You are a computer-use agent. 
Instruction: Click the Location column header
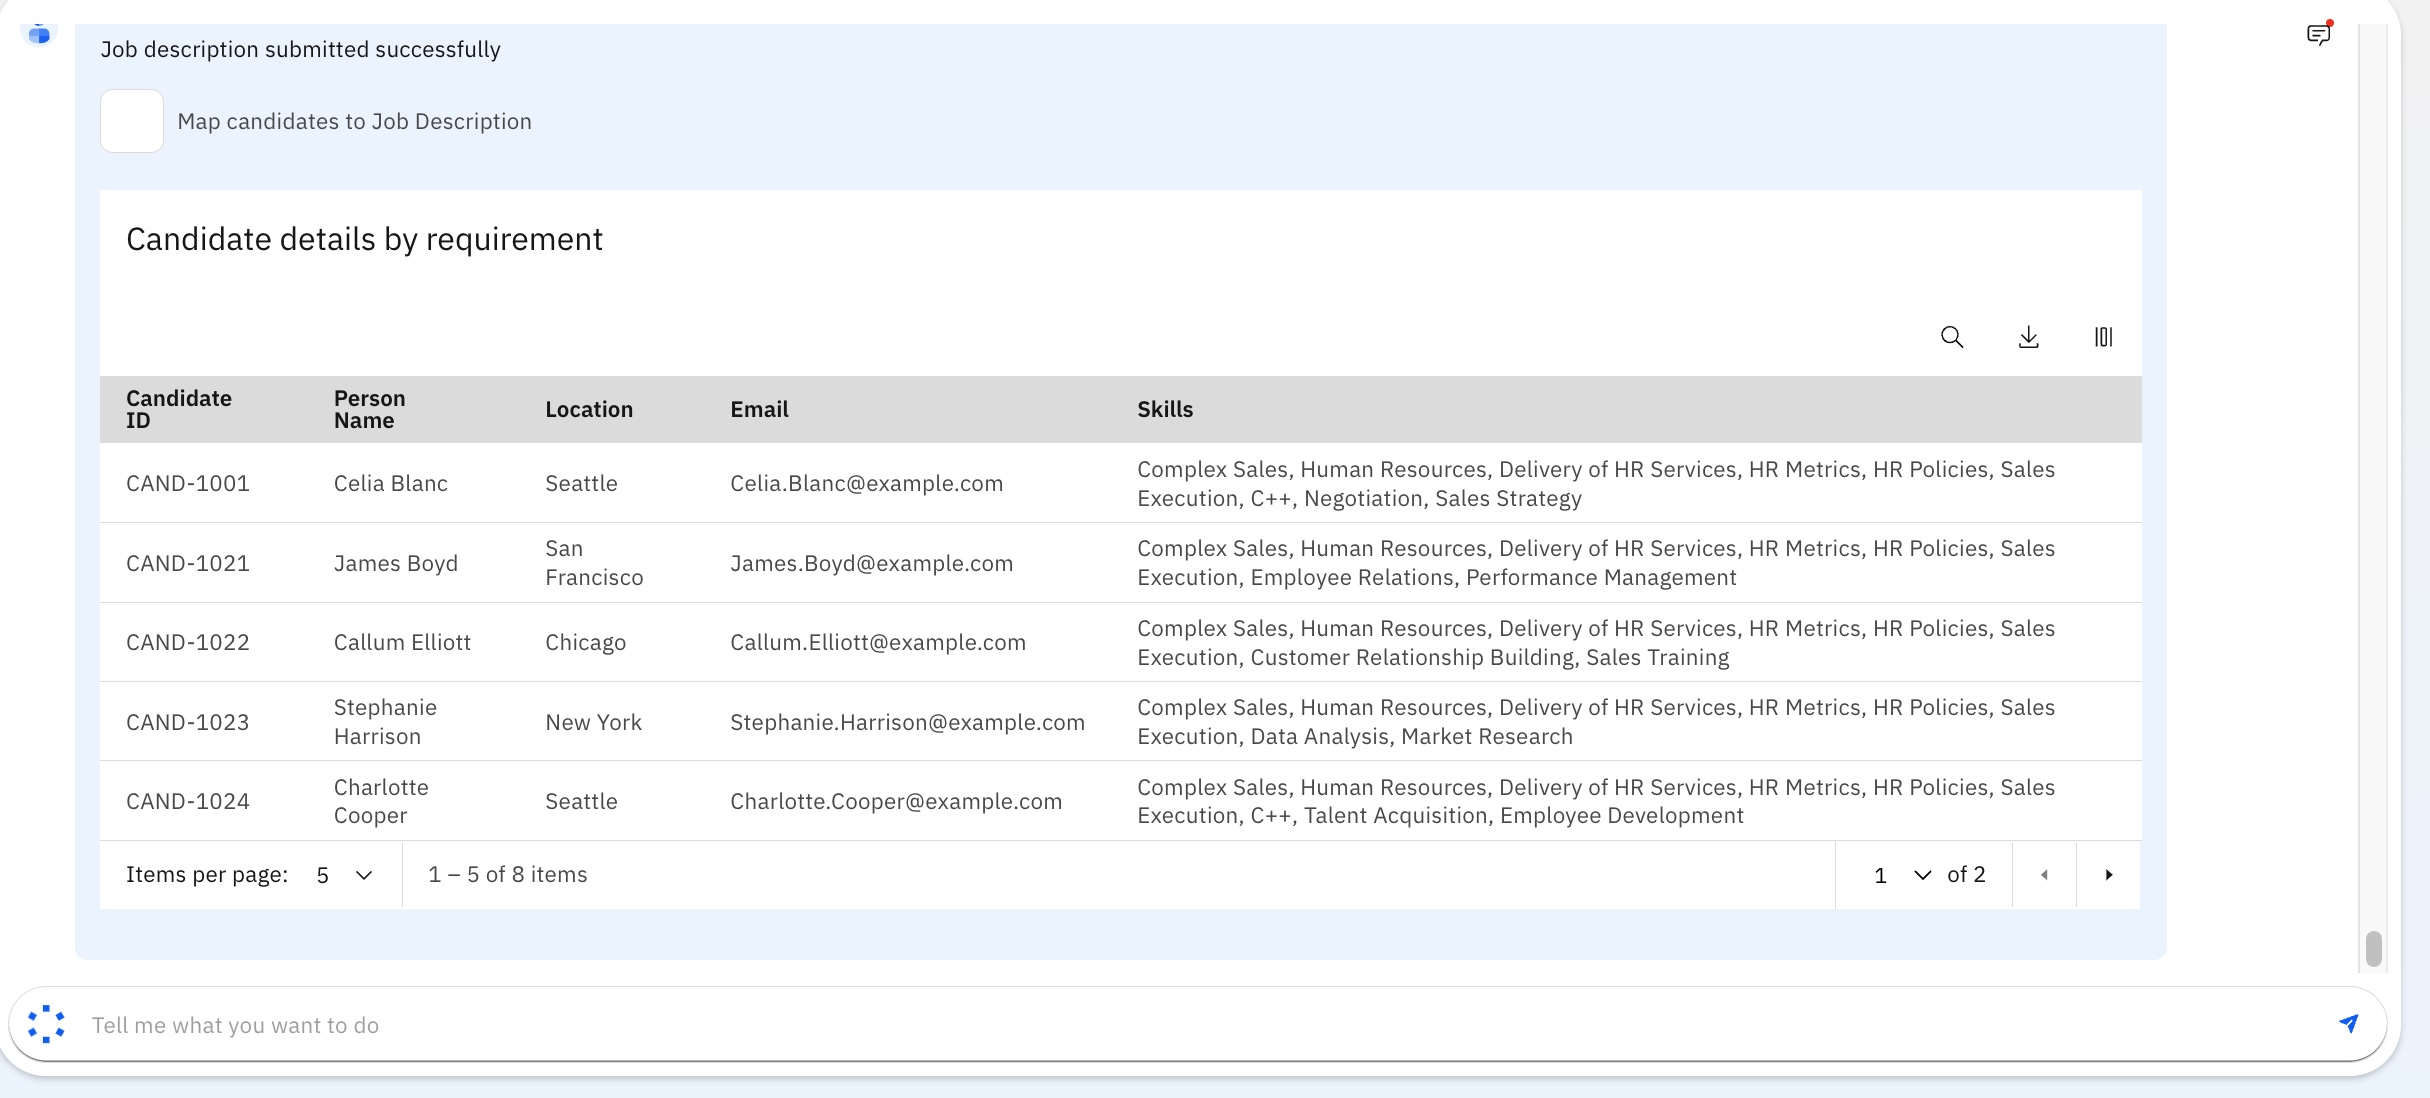[x=588, y=409]
